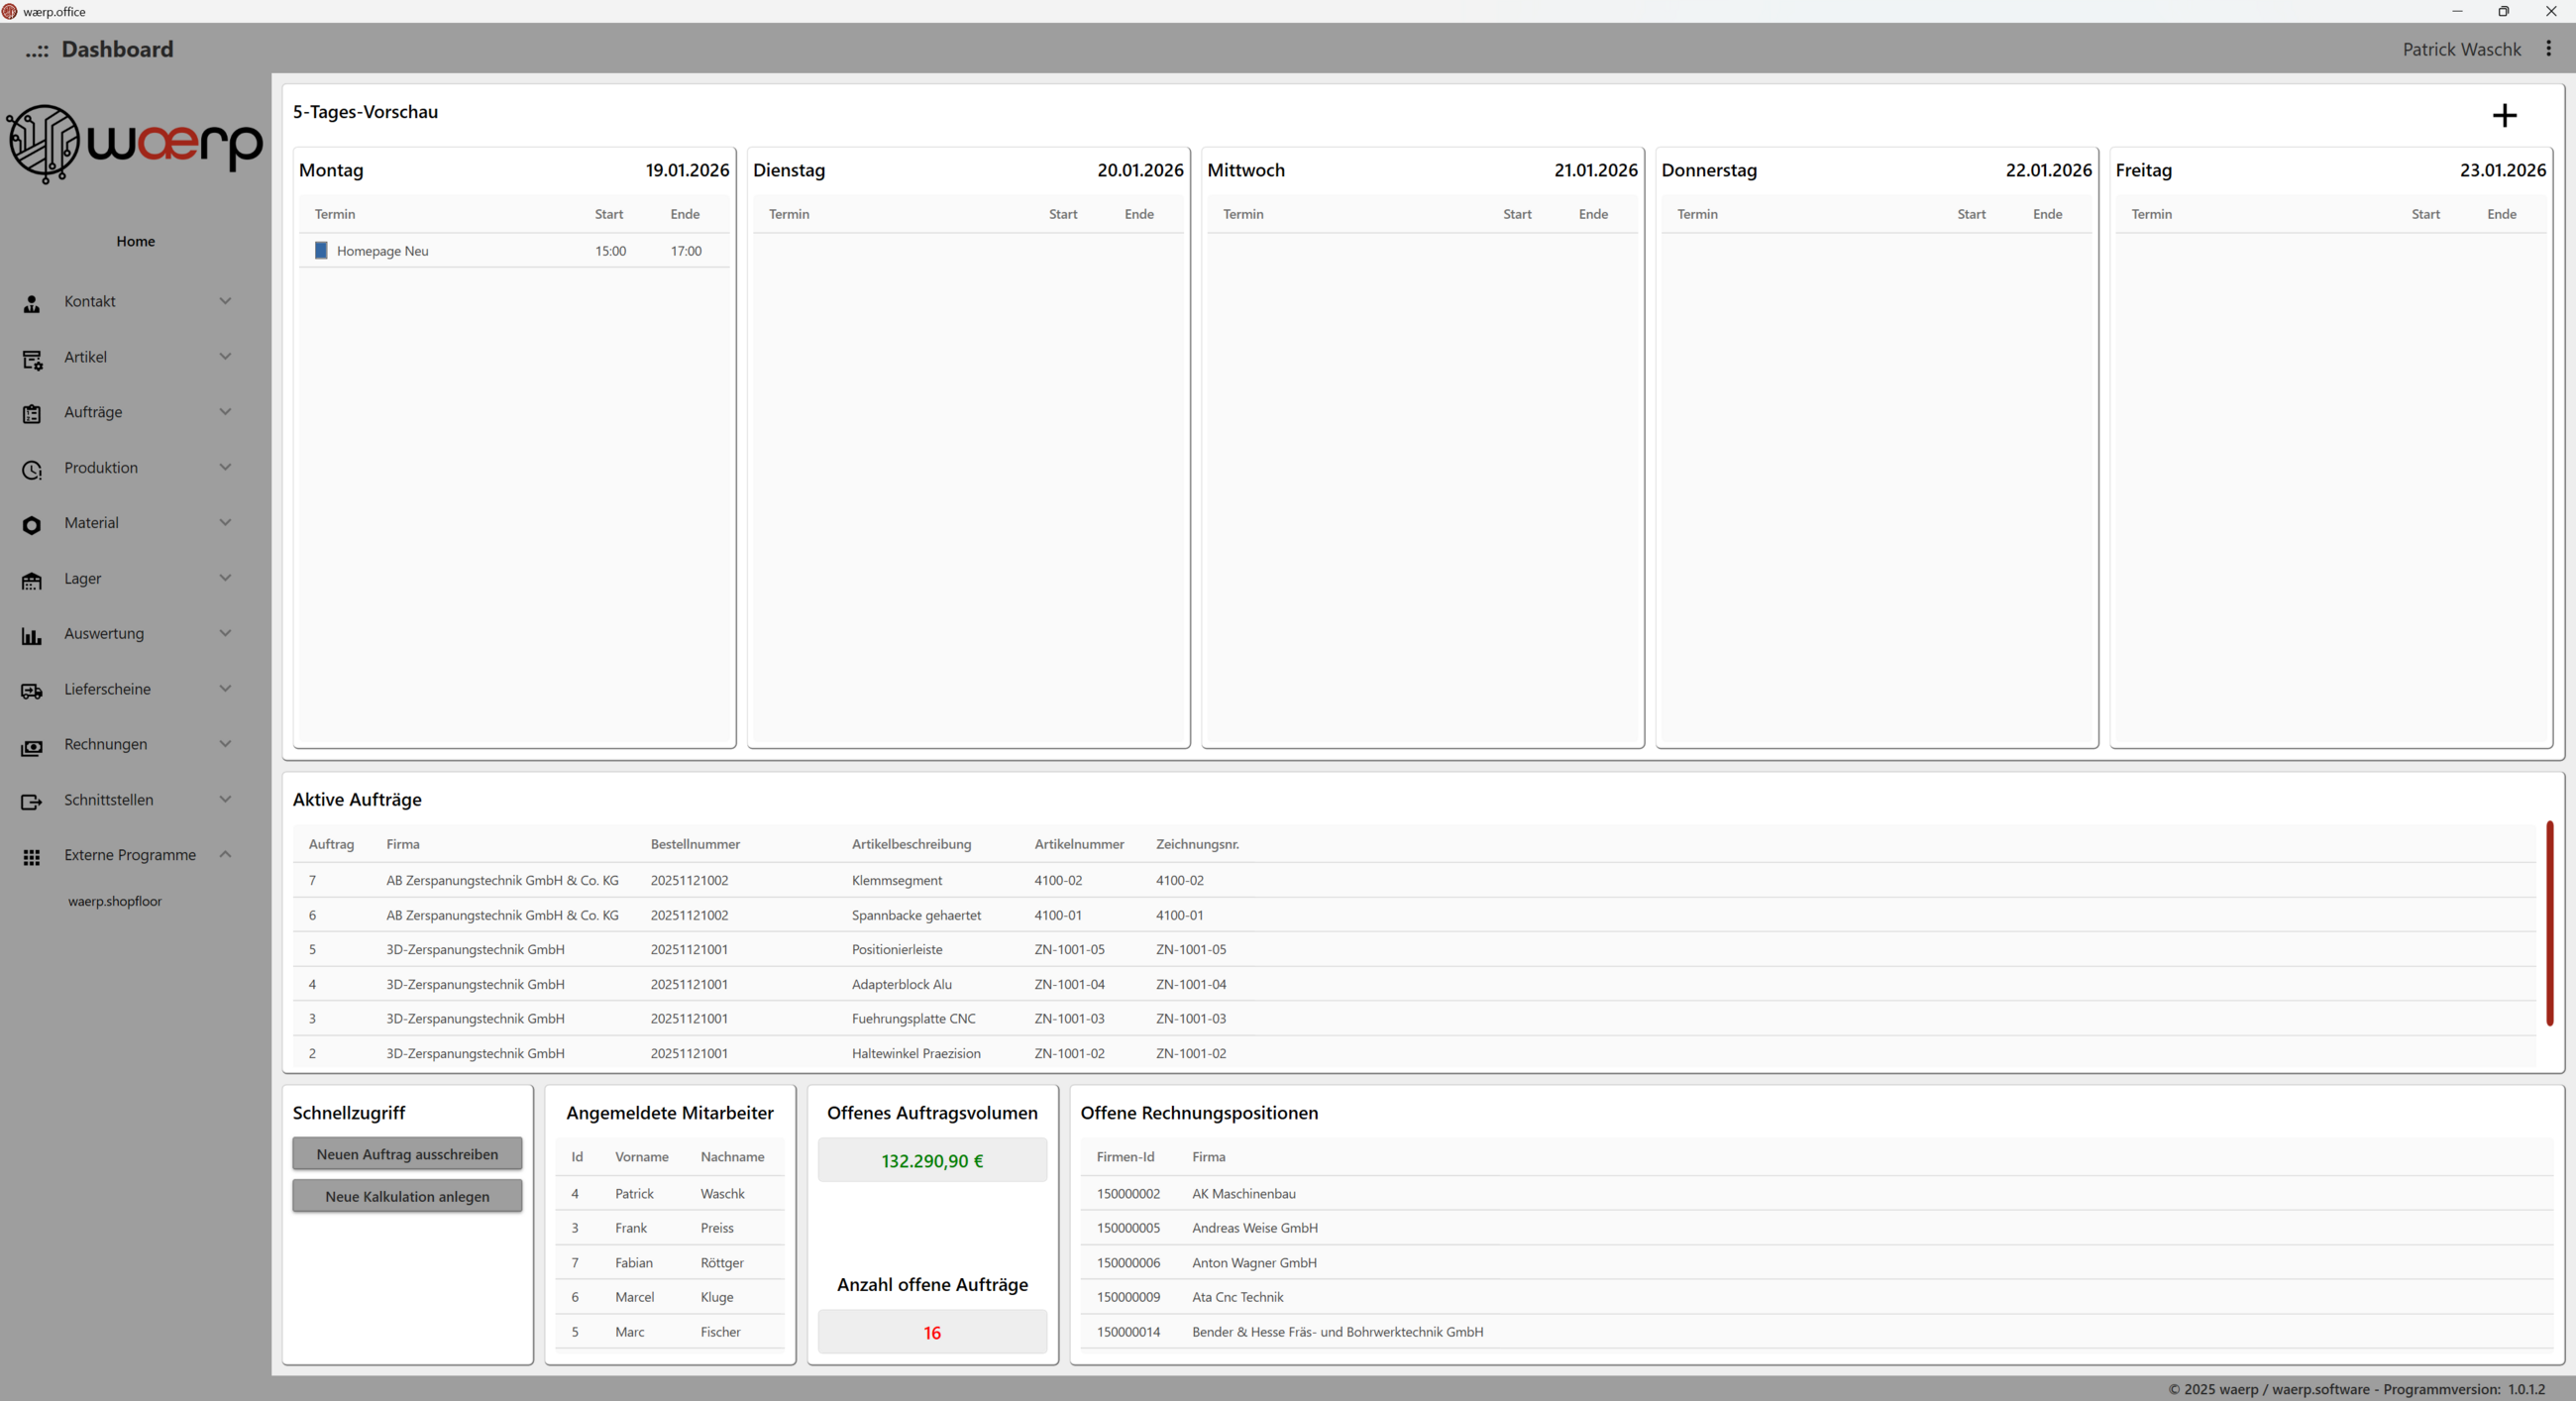Toggle the sidebar via Dashboard dots icon
Image resolution: width=2576 pixels, height=1401 pixels.
(x=37, y=50)
